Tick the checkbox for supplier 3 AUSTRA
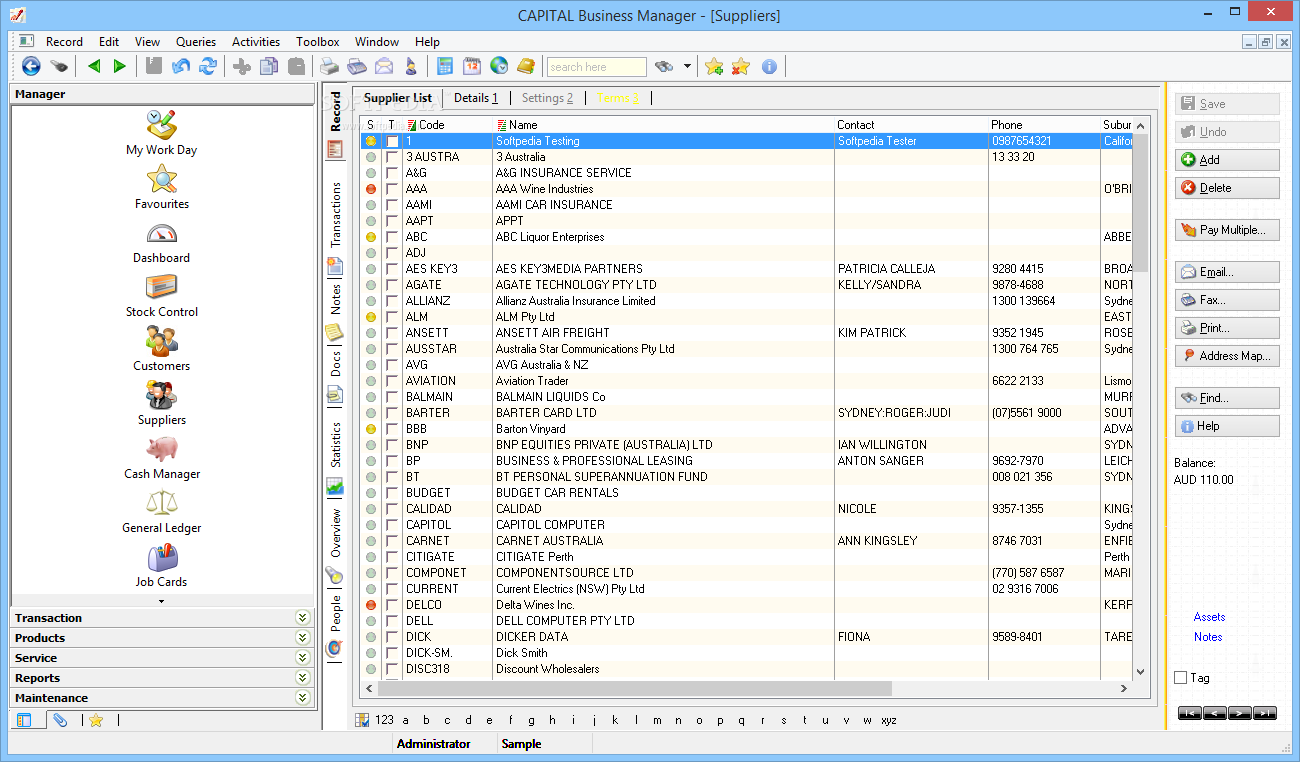Viewport: 1300px width, 762px height. pyautogui.click(x=391, y=157)
